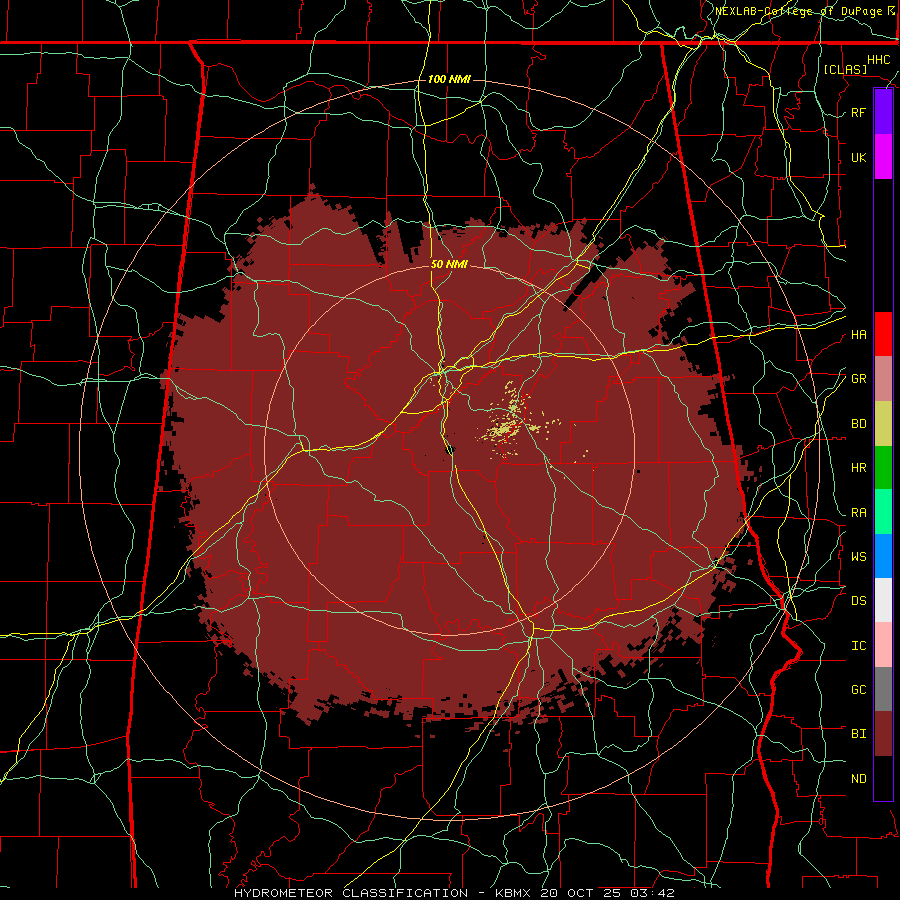900x900 pixels.
Task: Click the white DS legend swatch
Action: pos(883,600)
